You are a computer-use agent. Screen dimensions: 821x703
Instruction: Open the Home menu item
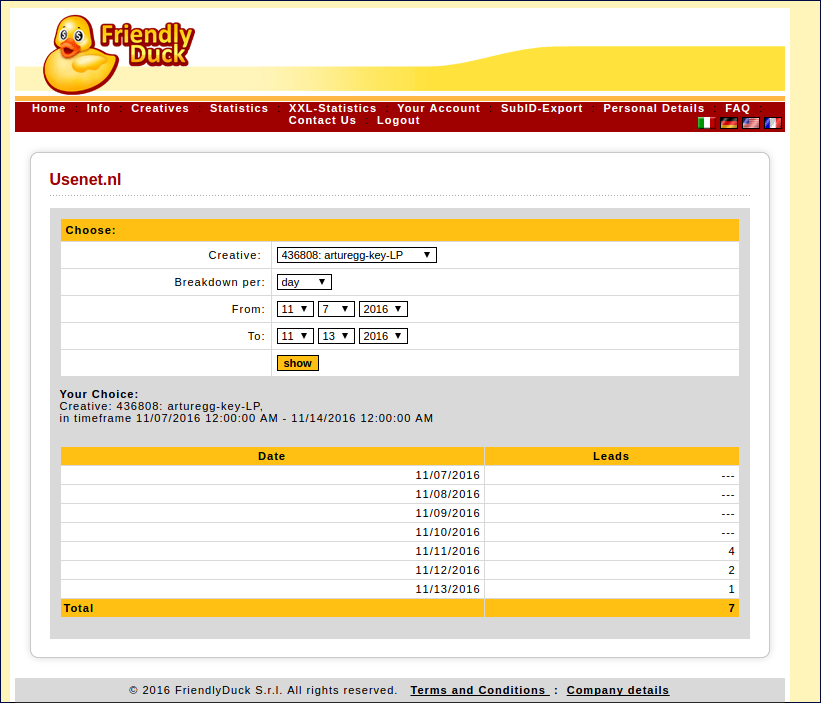point(49,108)
